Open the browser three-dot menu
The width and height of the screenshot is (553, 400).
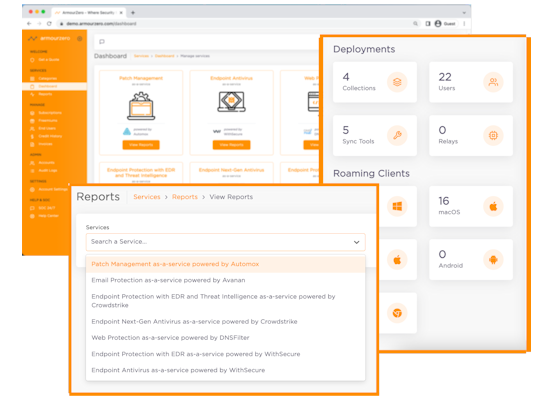coord(464,24)
